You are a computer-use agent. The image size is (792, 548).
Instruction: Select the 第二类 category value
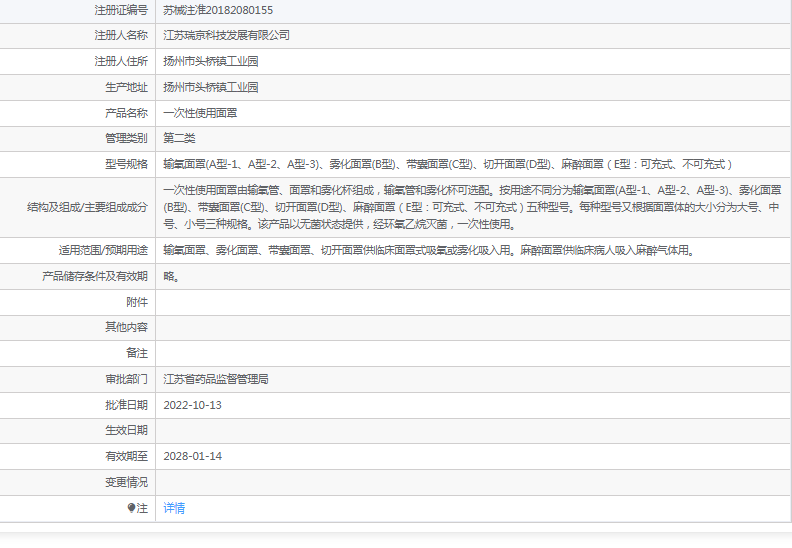coord(179,138)
